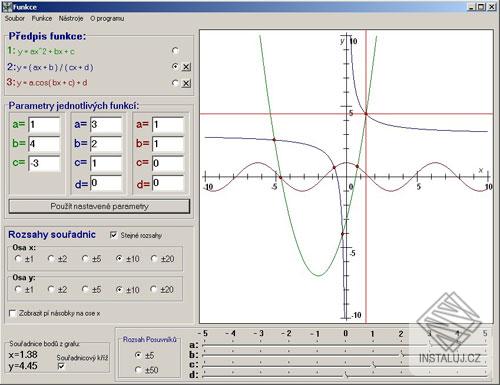
Task: Close the Funkce window
Action: pos(492,6)
